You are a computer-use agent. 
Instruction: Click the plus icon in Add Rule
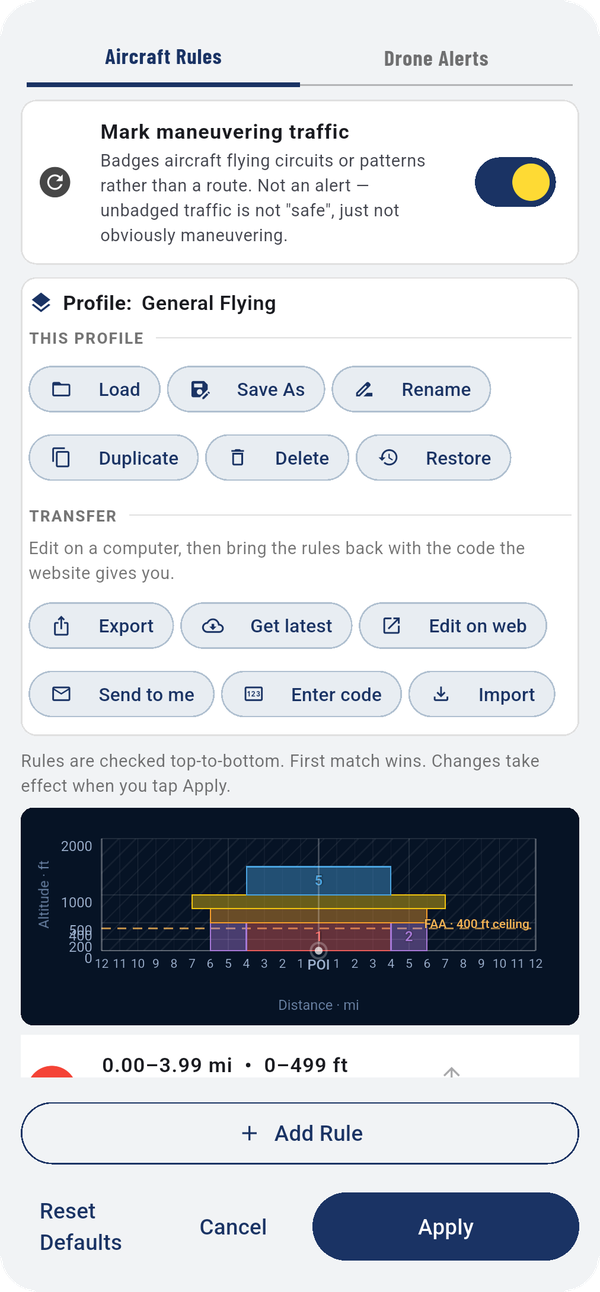[x=250, y=1133]
